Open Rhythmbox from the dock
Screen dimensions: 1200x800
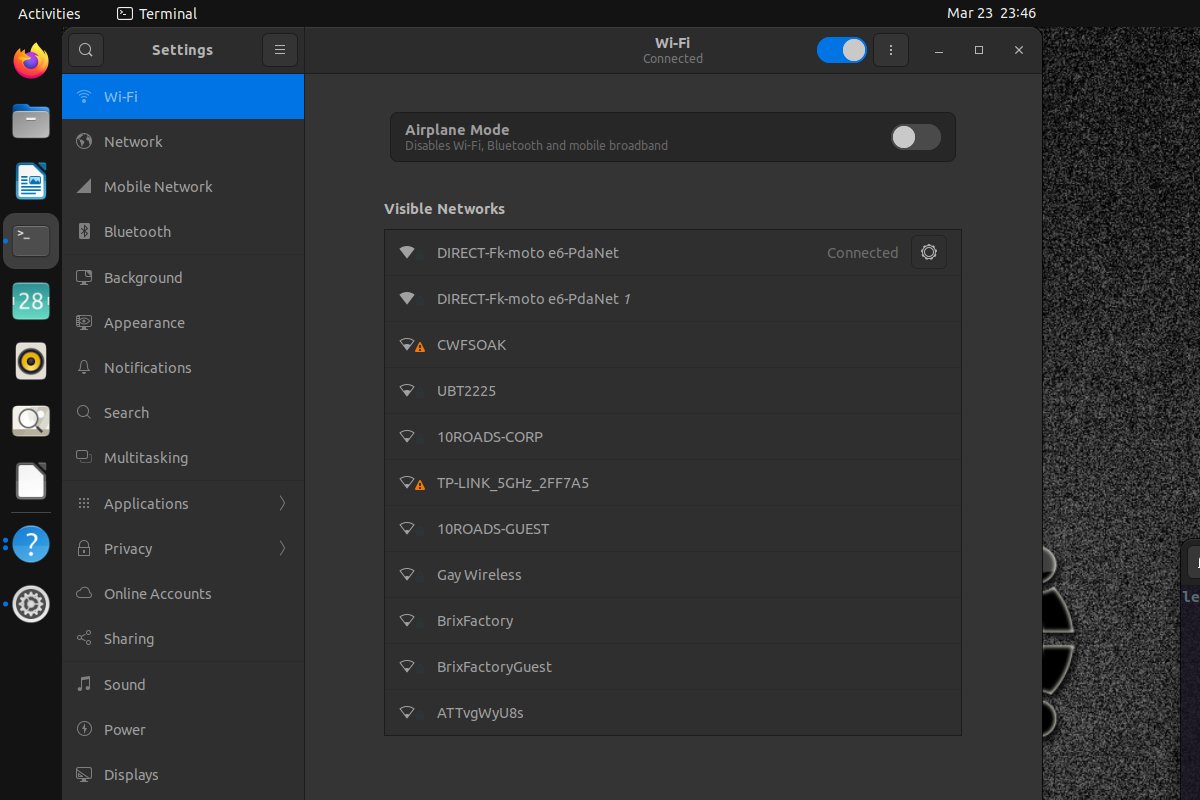tap(31, 361)
